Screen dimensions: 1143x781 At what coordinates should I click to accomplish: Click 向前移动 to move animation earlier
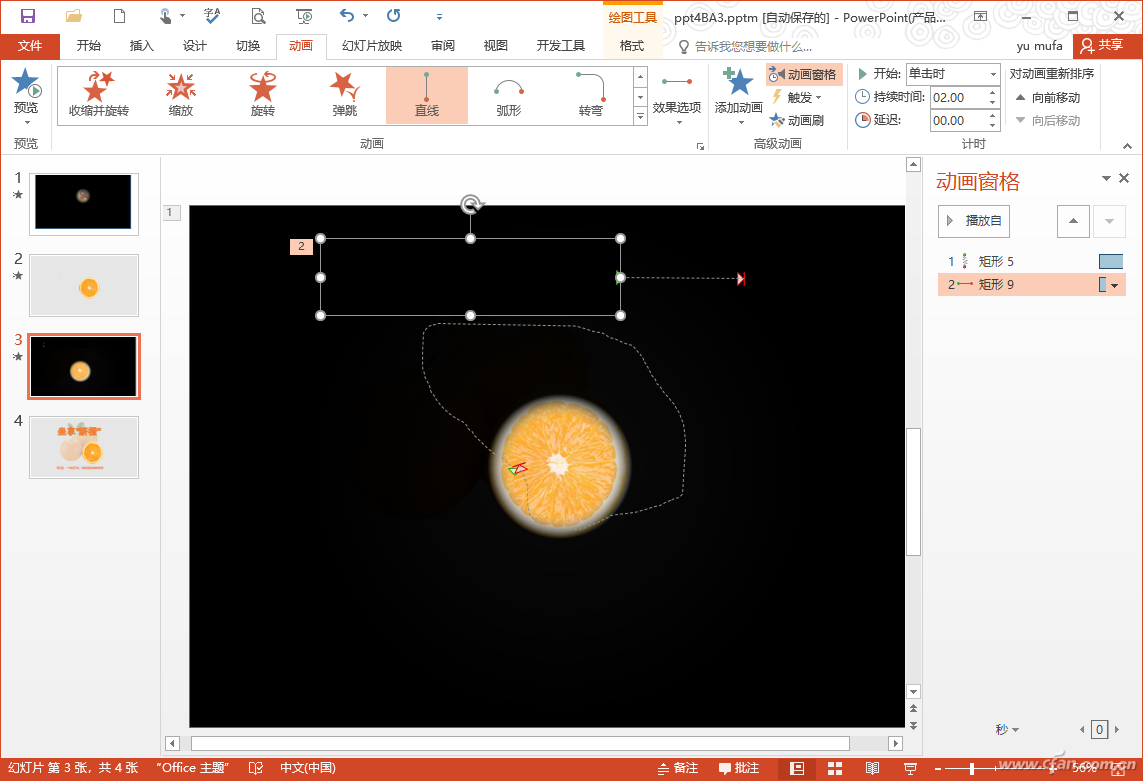pos(1048,97)
